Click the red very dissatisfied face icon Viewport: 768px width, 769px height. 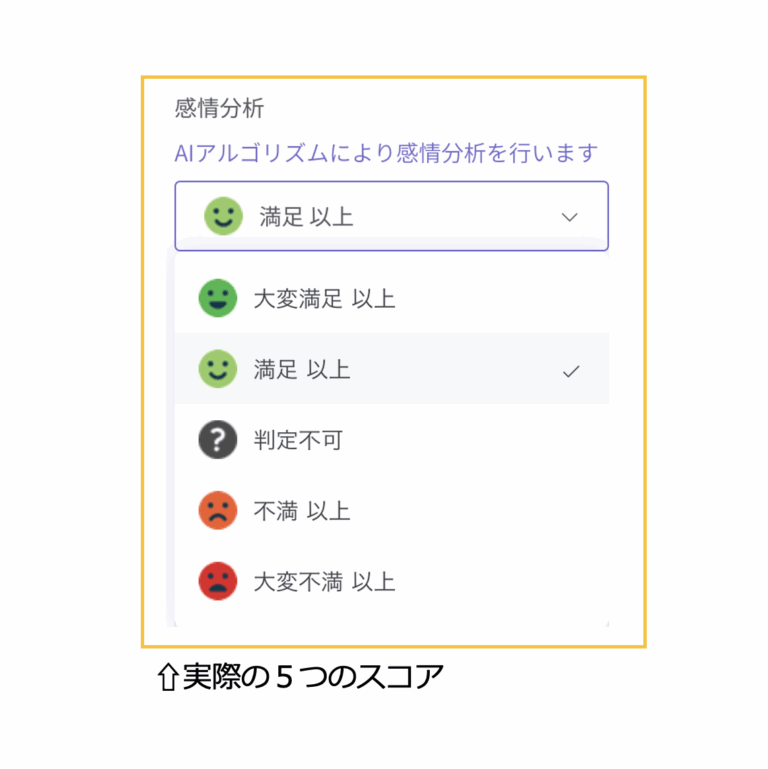tap(217, 582)
